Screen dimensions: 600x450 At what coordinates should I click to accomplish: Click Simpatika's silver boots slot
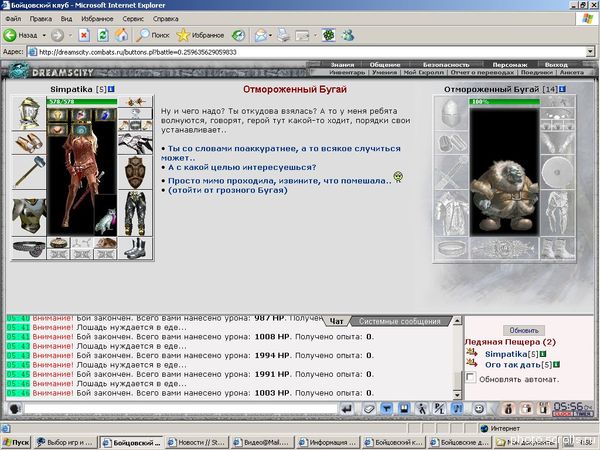(135, 248)
